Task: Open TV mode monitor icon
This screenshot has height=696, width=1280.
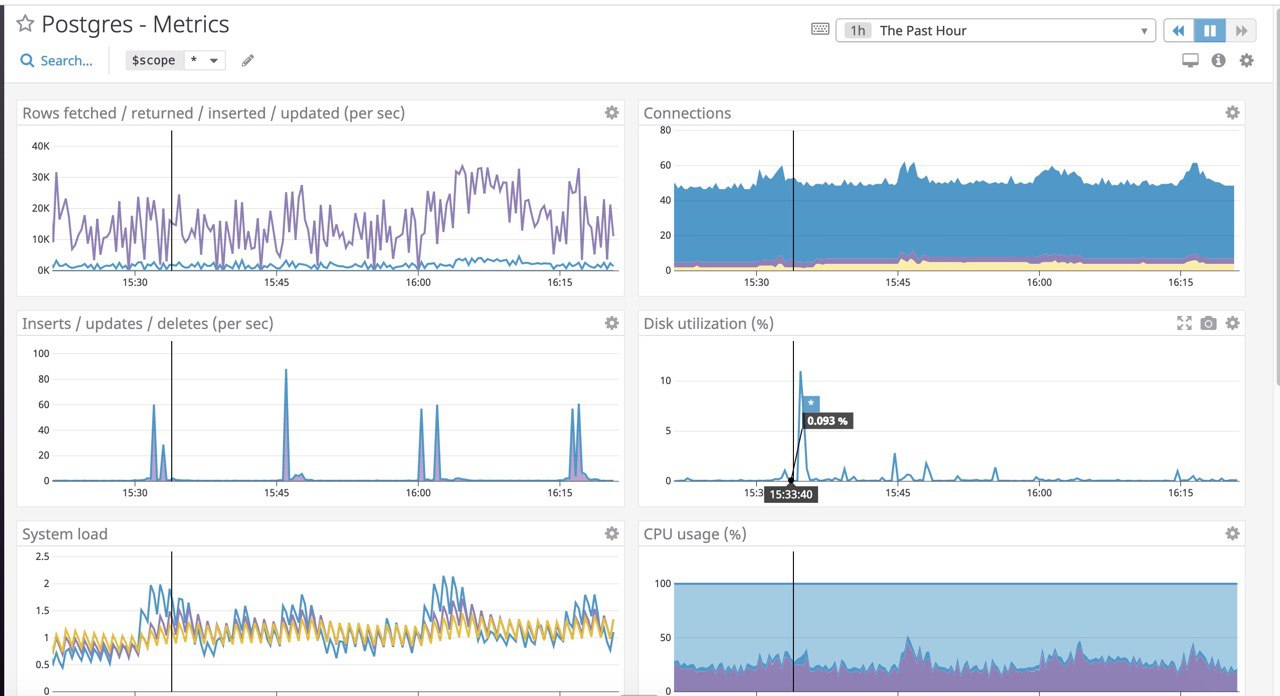Action: pyautogui.click(x=1190, y=60)
